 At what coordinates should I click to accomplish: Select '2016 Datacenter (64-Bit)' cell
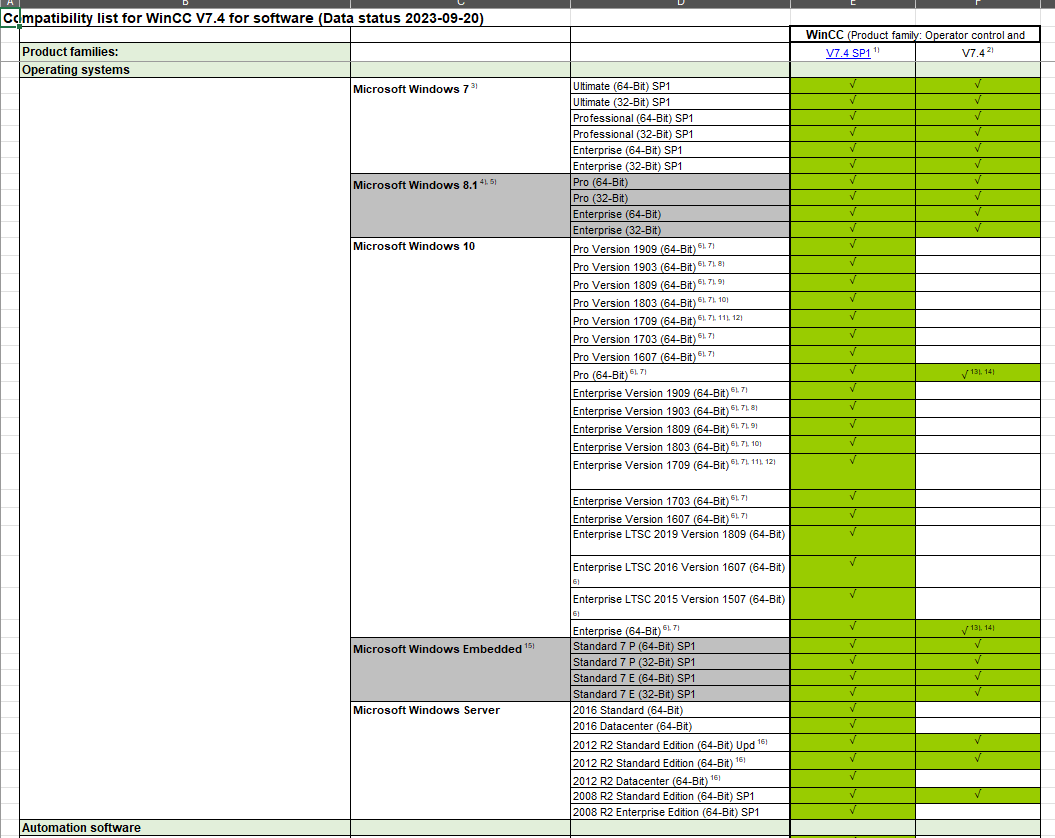pos(680,726)
